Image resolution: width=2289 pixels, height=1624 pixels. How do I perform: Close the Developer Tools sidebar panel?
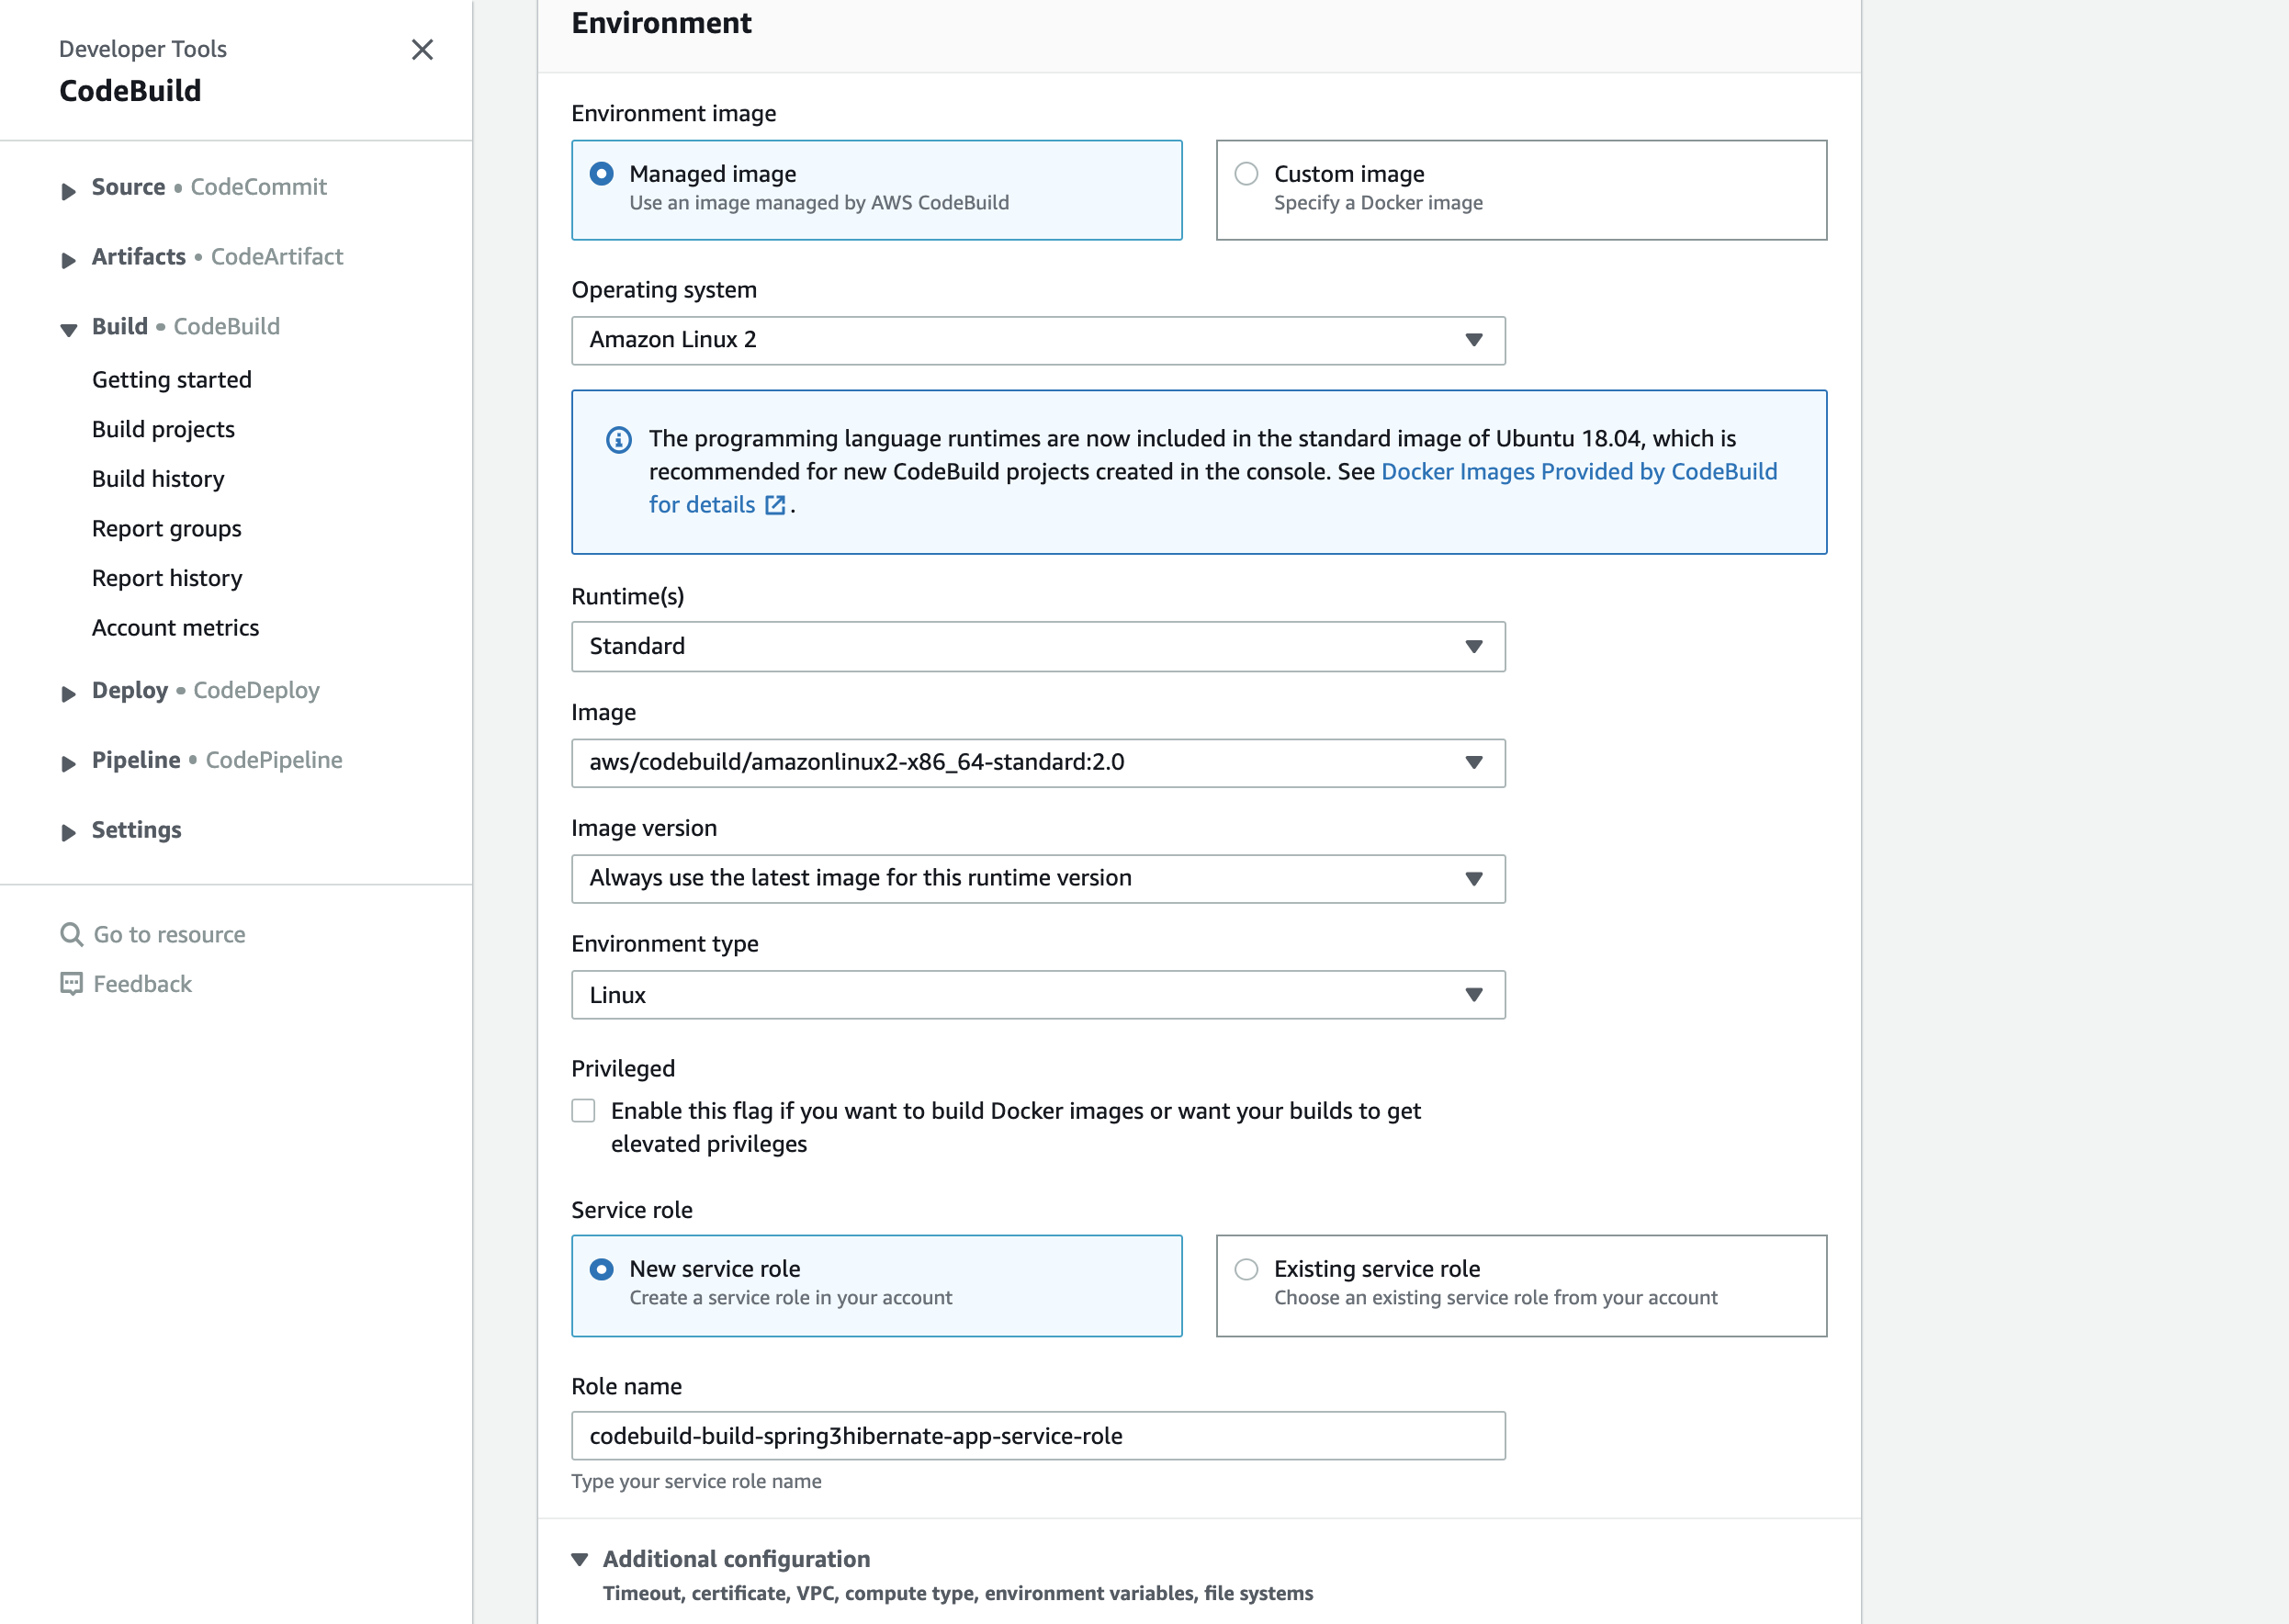[422, 50]
